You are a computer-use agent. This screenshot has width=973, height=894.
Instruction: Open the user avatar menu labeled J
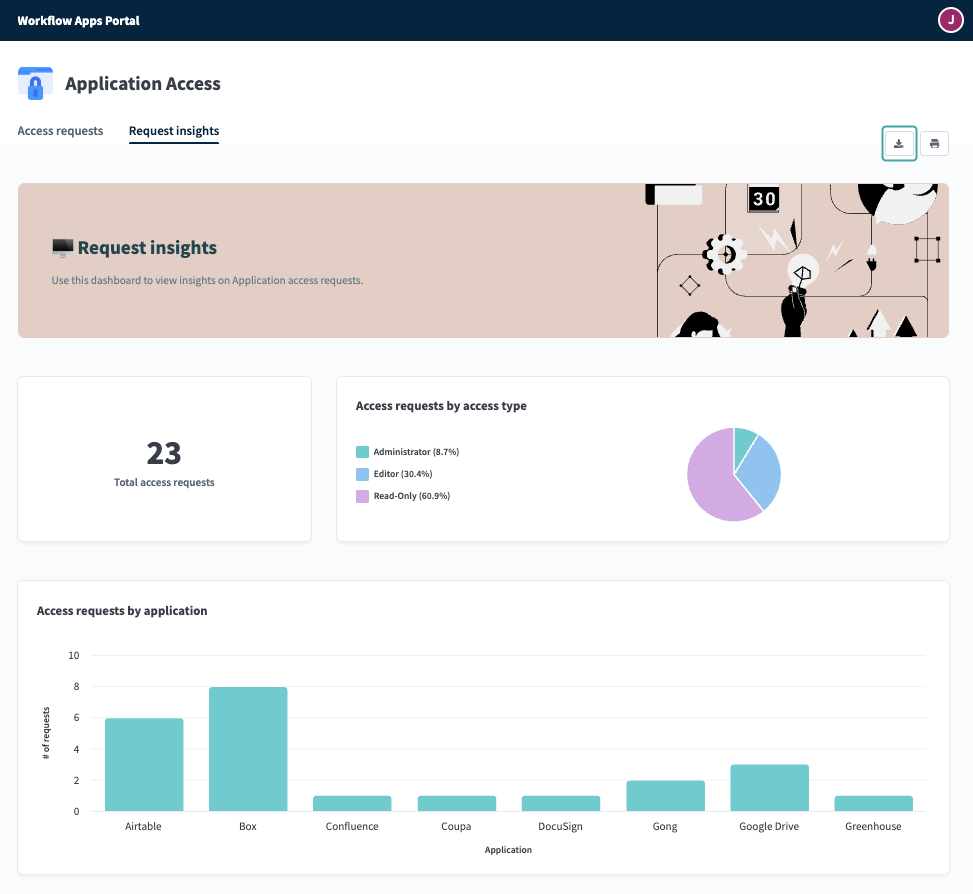pyautogui.click(x=950, y=19)
